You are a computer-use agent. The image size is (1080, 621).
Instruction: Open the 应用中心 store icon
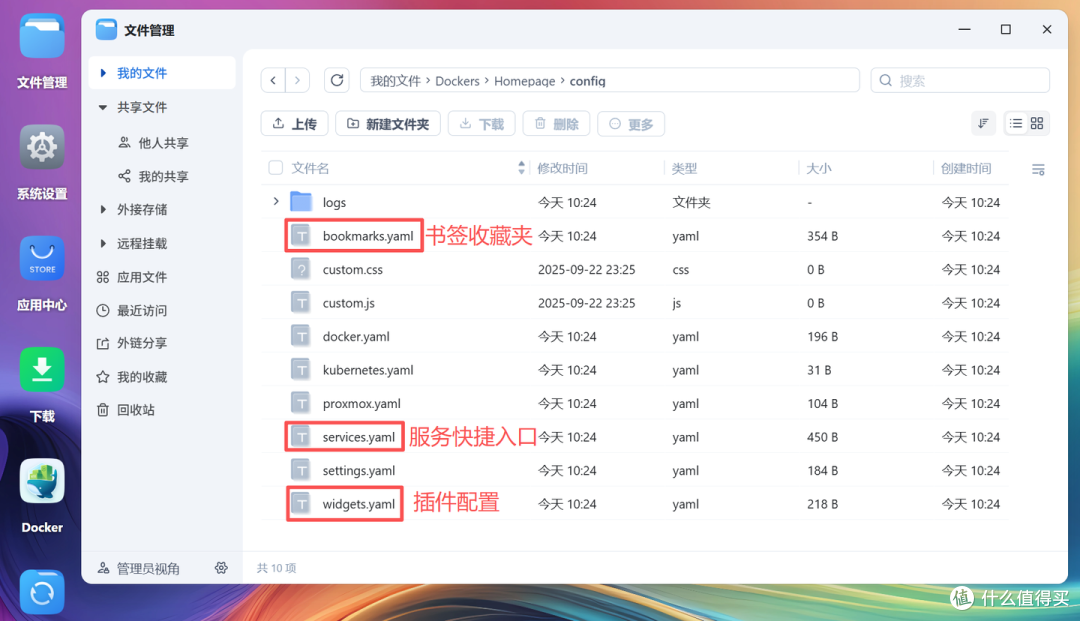point(42,258)
